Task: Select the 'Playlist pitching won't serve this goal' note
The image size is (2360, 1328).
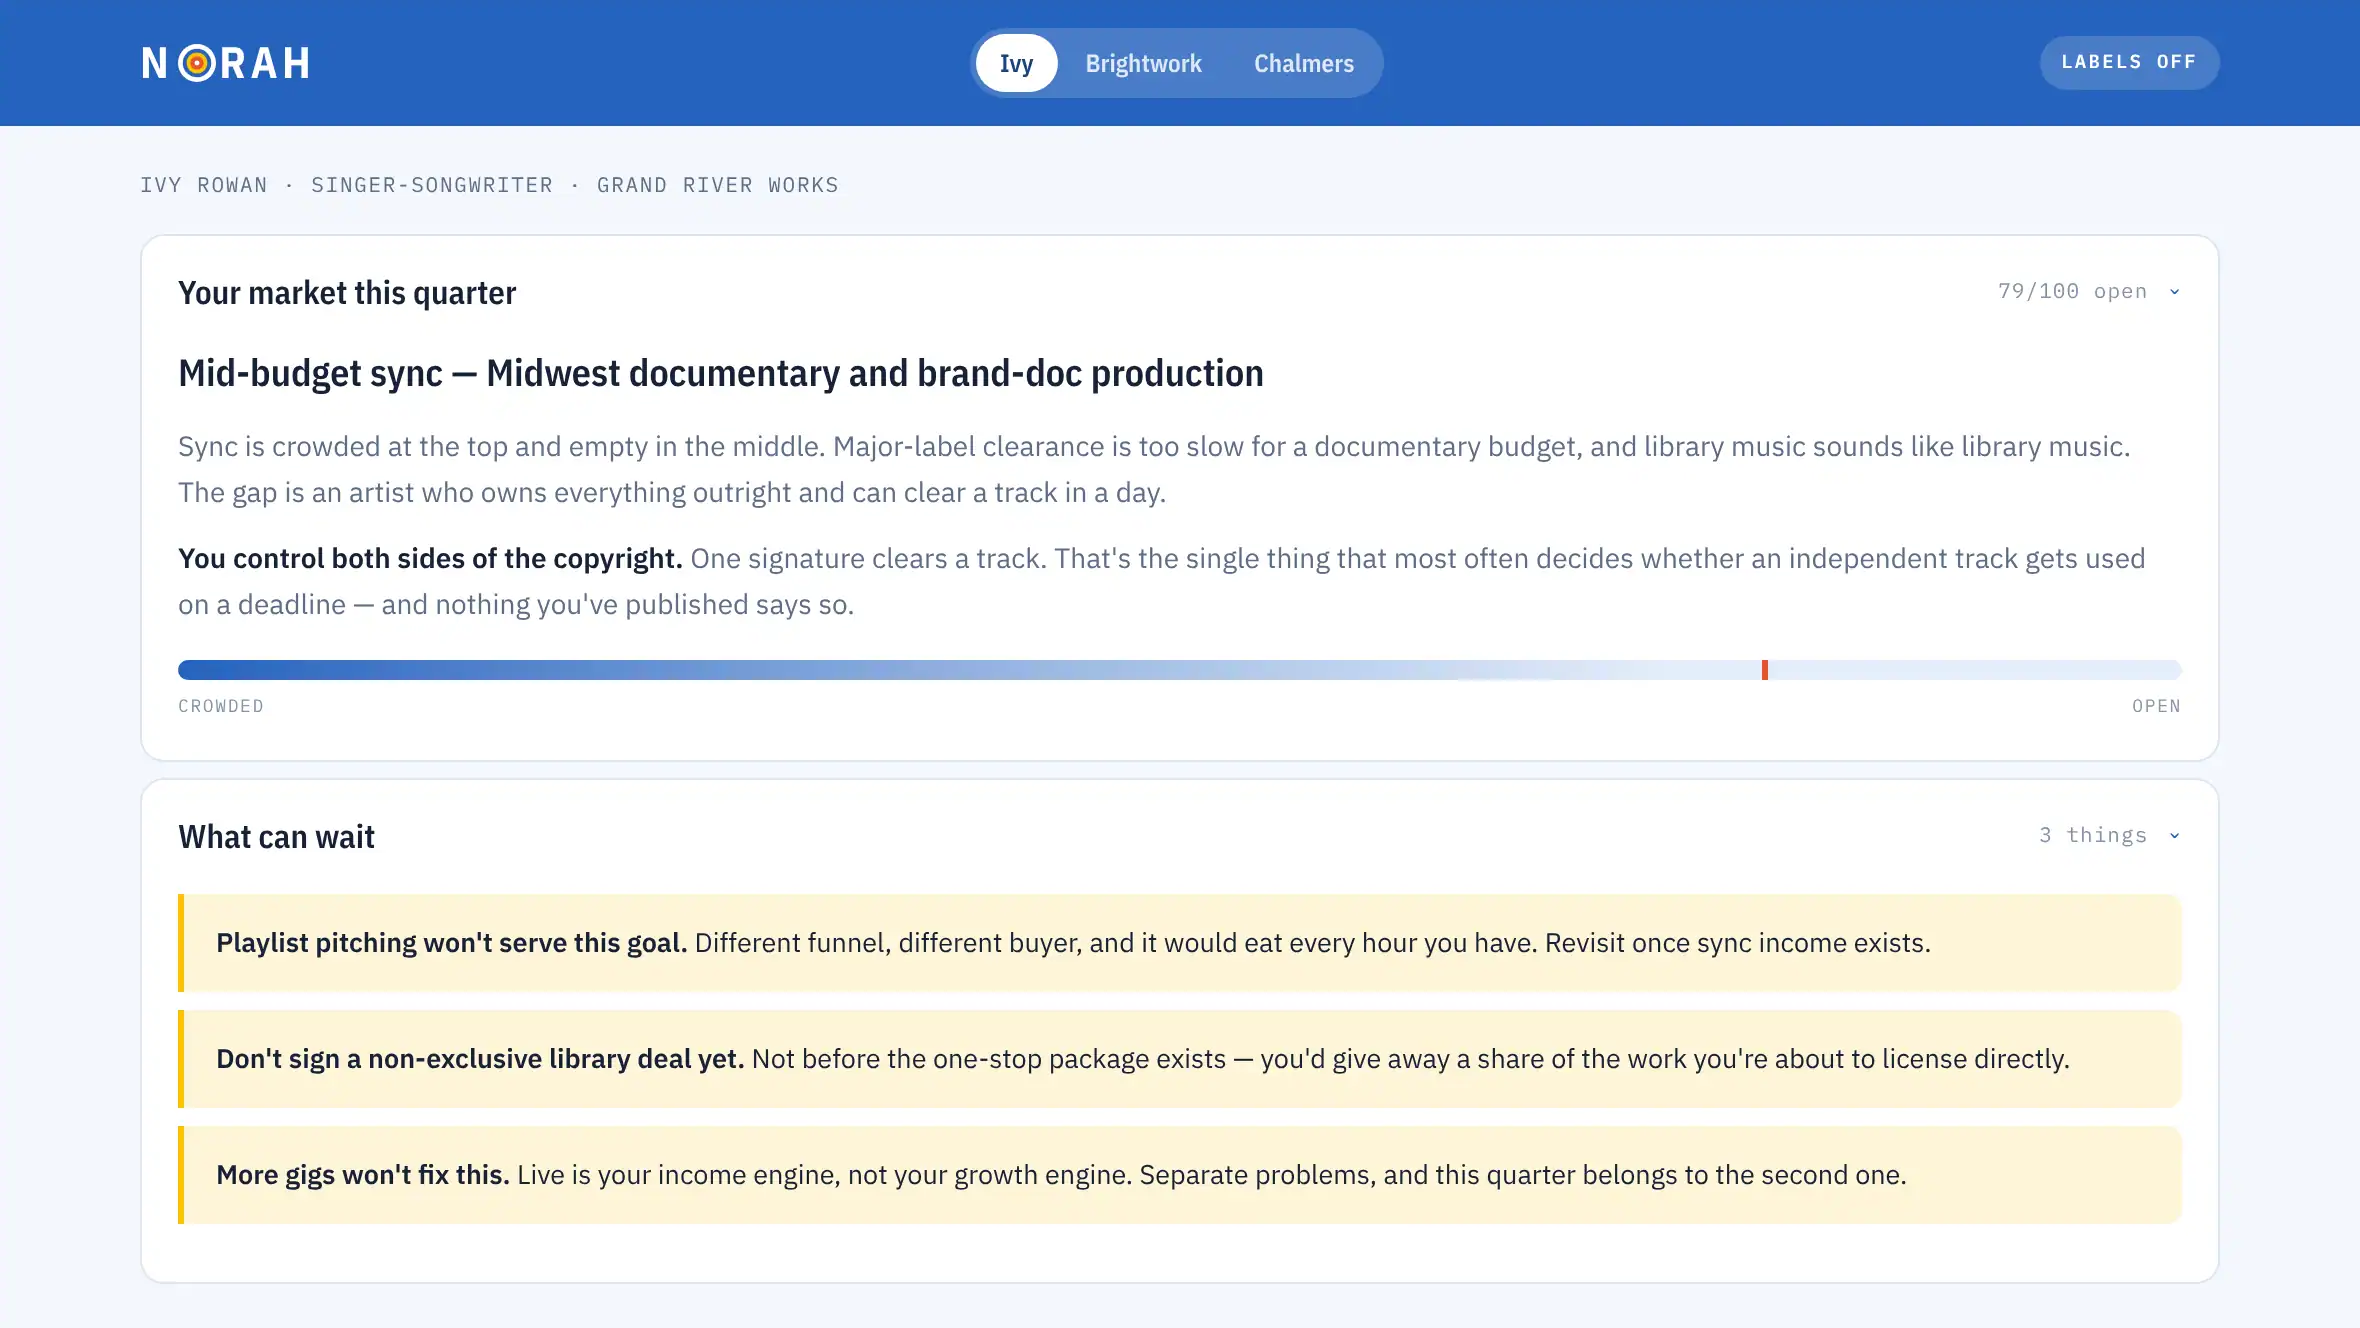Action: click(1180, 943)
